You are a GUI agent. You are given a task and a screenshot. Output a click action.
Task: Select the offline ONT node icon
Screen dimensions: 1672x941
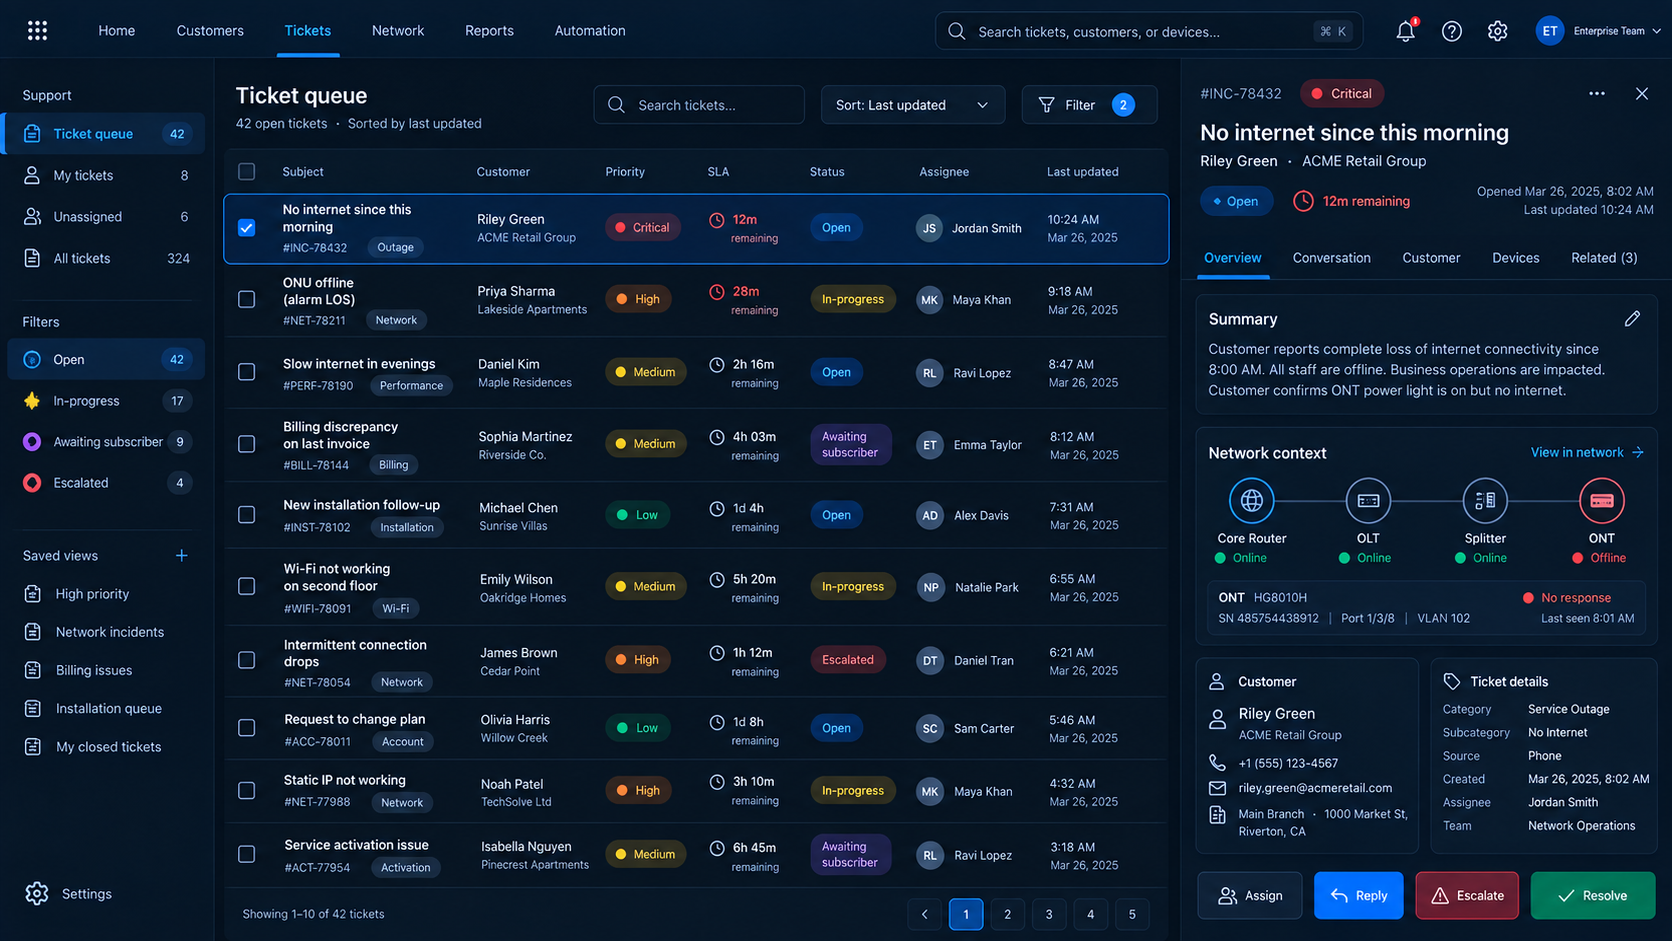pos(1601,500)
